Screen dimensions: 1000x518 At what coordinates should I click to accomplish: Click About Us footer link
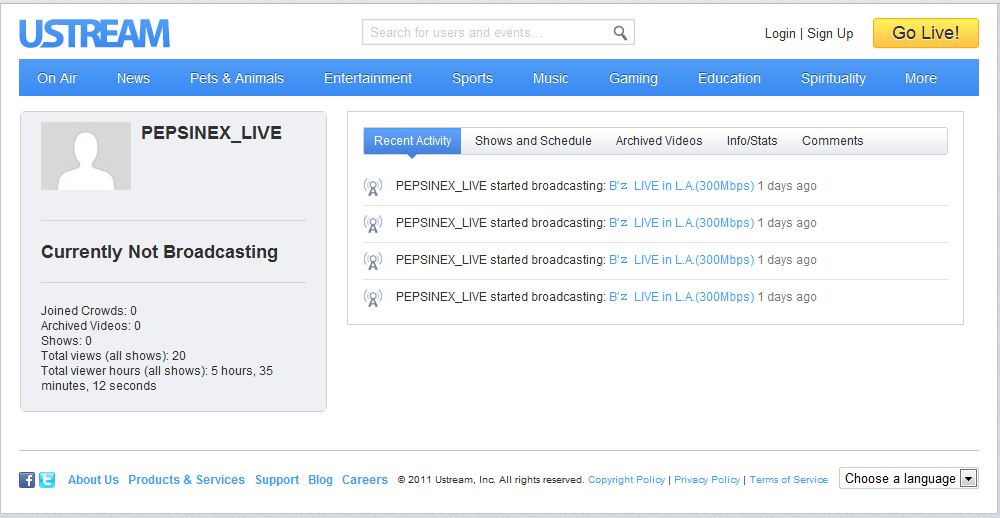tap(93, 480)
